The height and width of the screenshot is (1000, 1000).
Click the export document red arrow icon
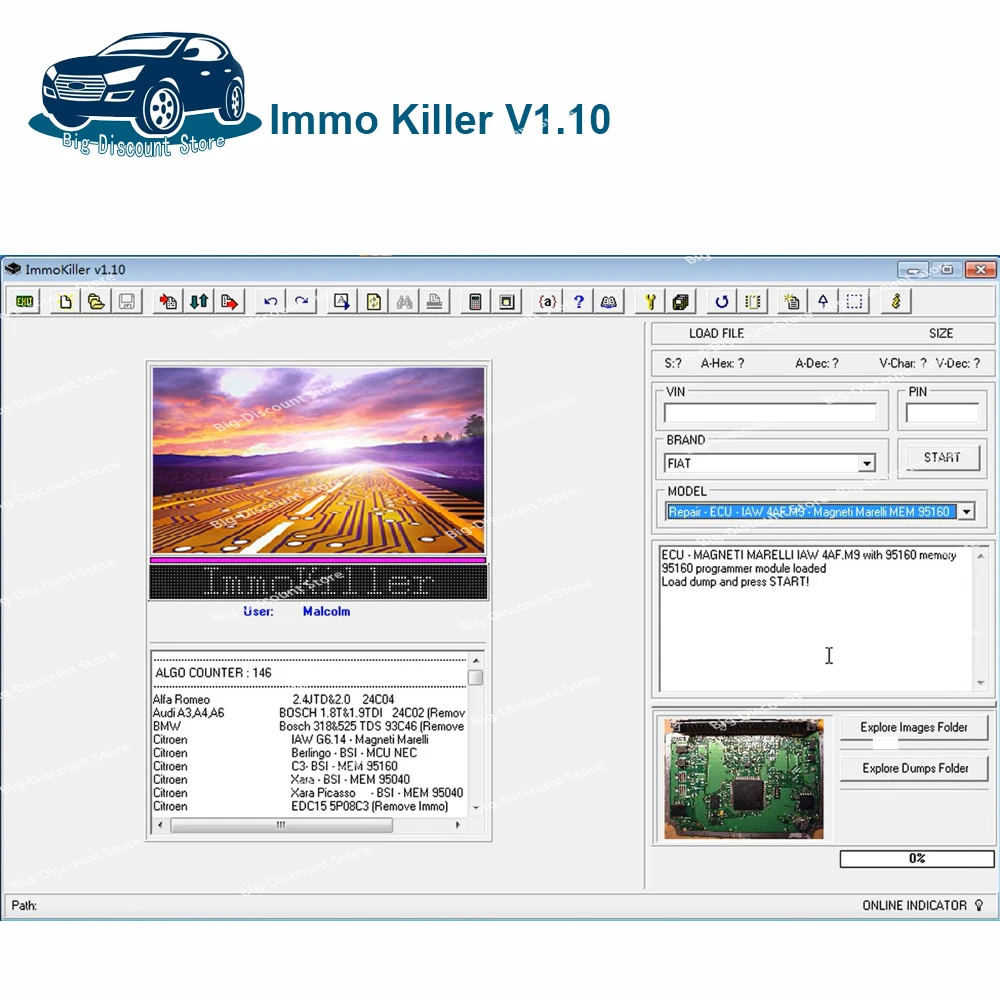[230, 301]
